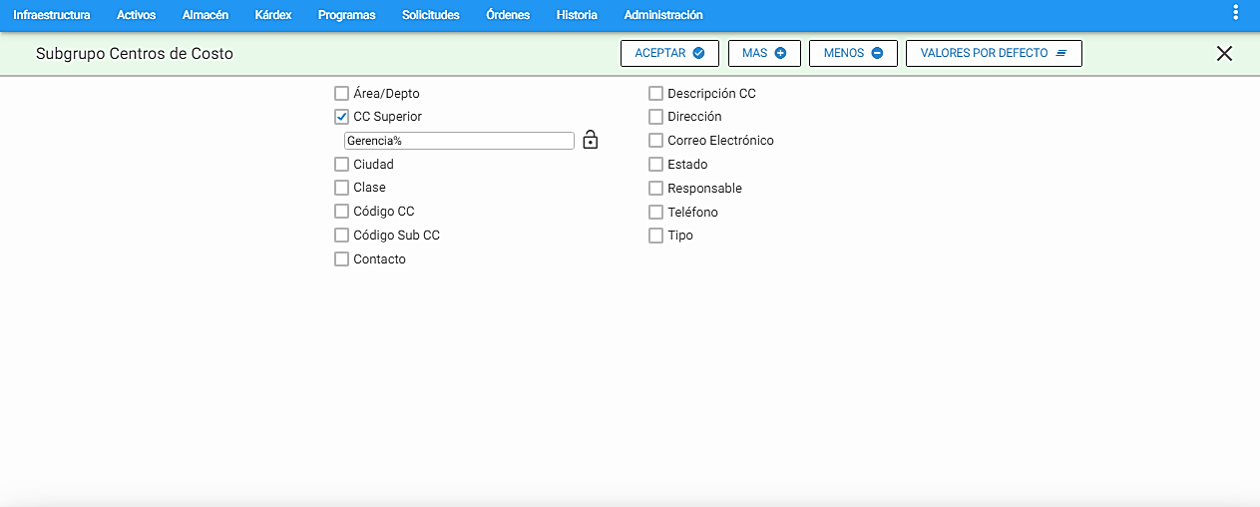This screenshot has width=1260, height=507.
Task: Enable the Área/Depto checkbox
Action: [342, 93]
